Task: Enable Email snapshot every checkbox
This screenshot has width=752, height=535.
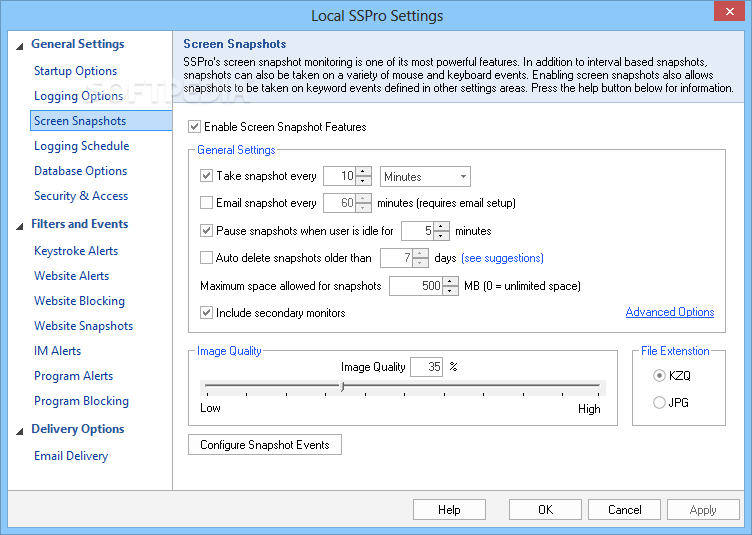Action: click(x=206, y=203)
